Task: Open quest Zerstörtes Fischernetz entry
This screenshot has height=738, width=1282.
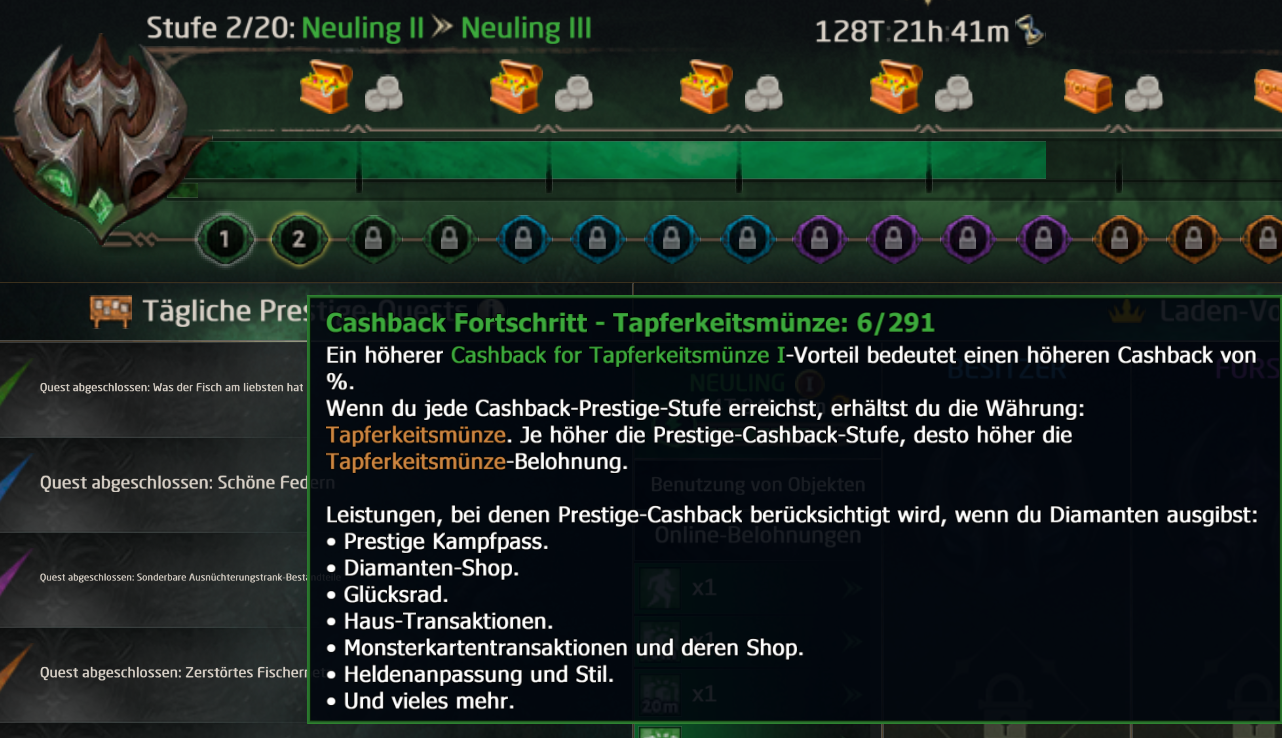Action: click(153, 673)
